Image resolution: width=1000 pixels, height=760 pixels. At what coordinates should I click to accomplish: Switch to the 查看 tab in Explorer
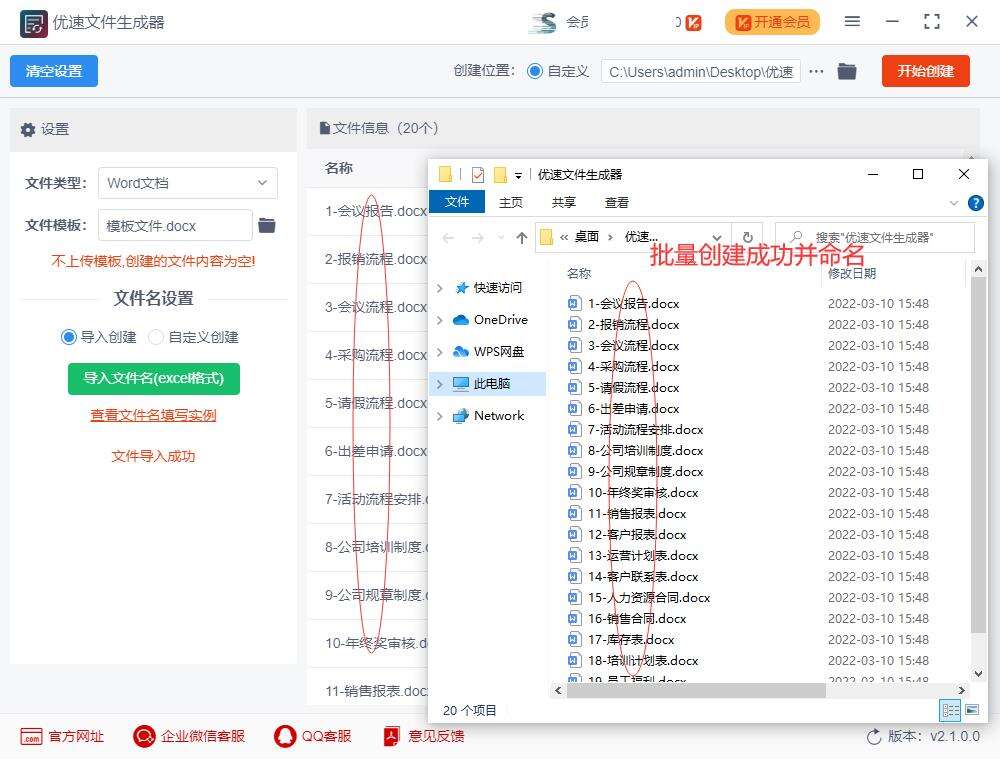coord(616,202)
